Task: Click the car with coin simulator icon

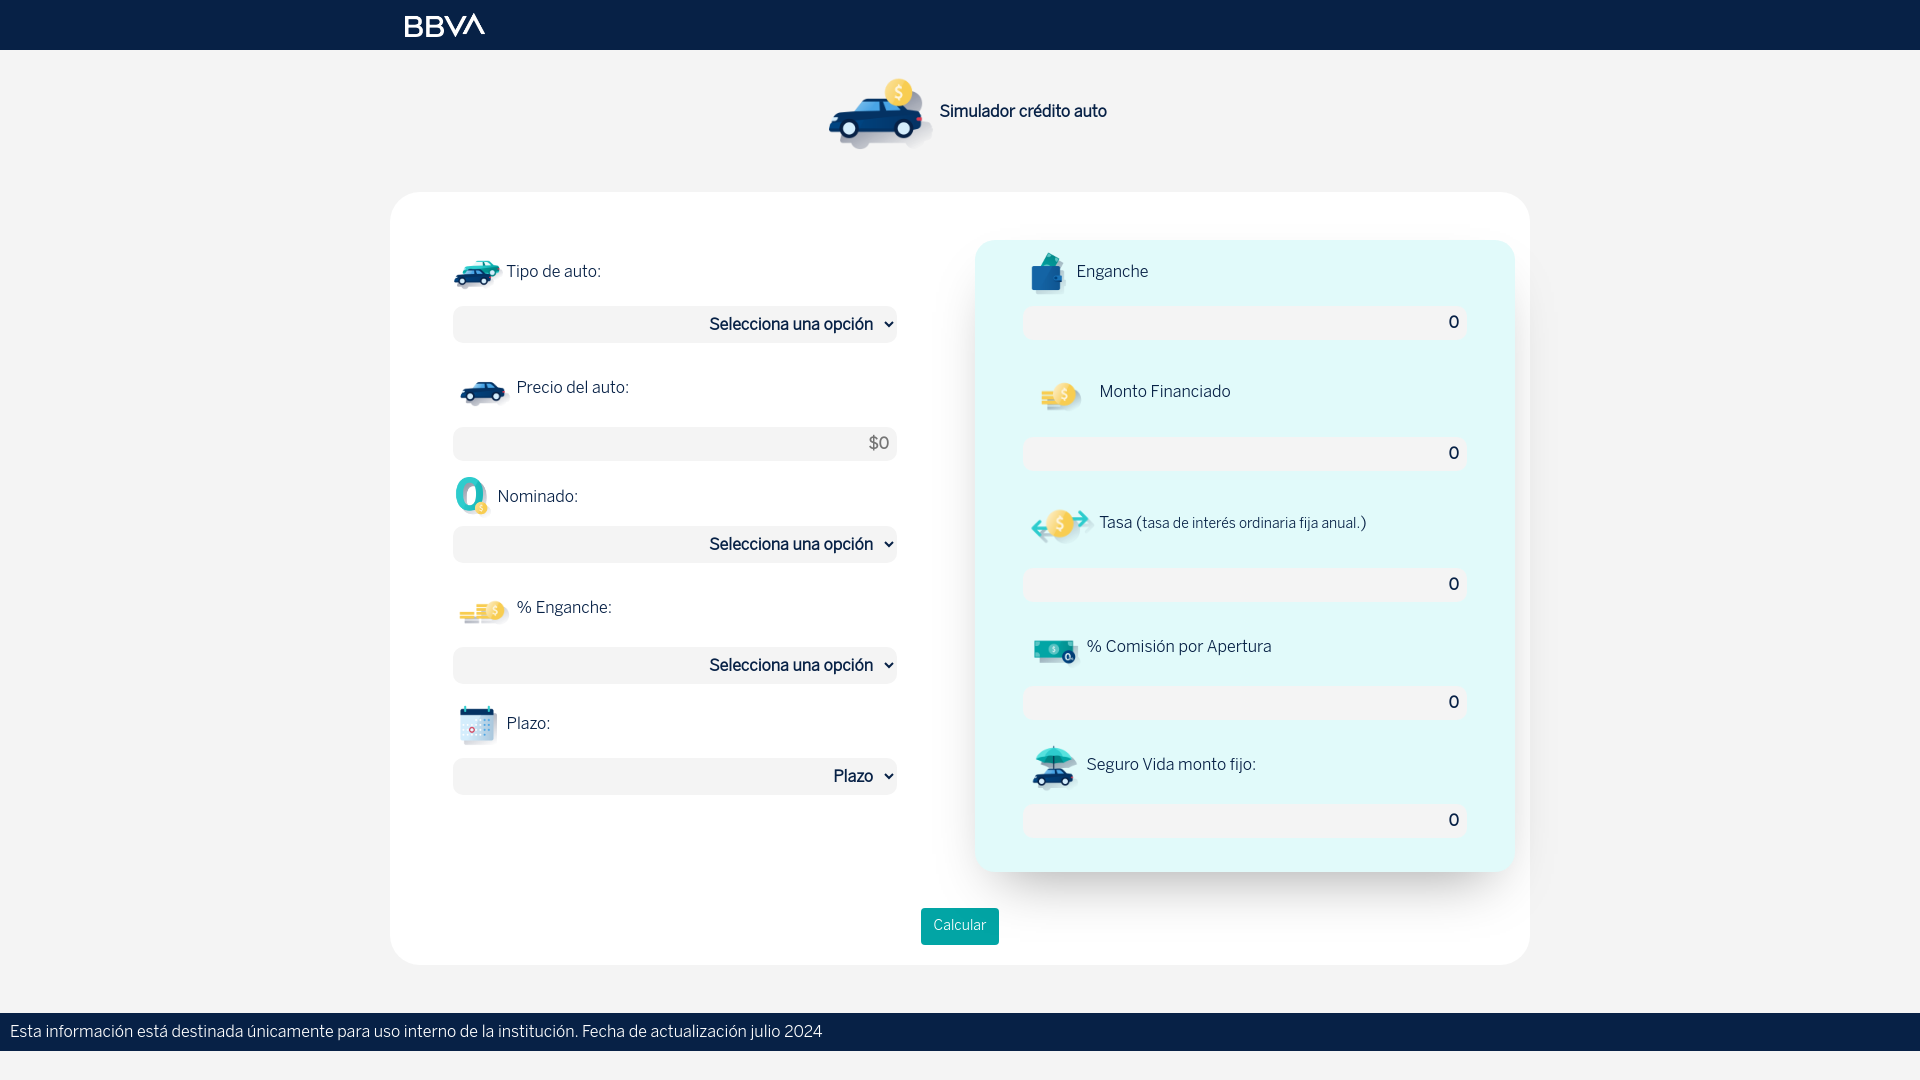Action: 880,113
